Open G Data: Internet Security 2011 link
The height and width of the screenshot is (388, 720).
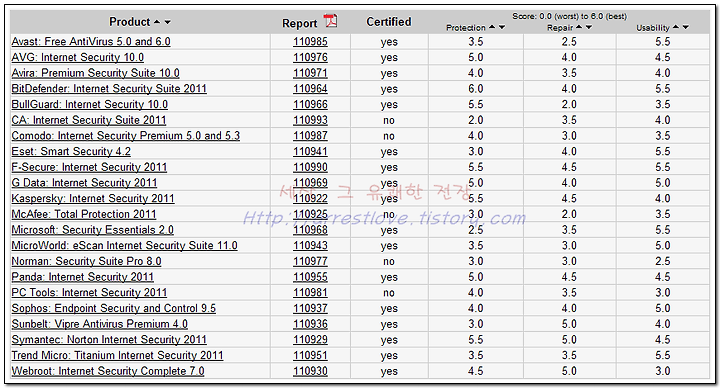pyautogui.click(x=84, y=183)
